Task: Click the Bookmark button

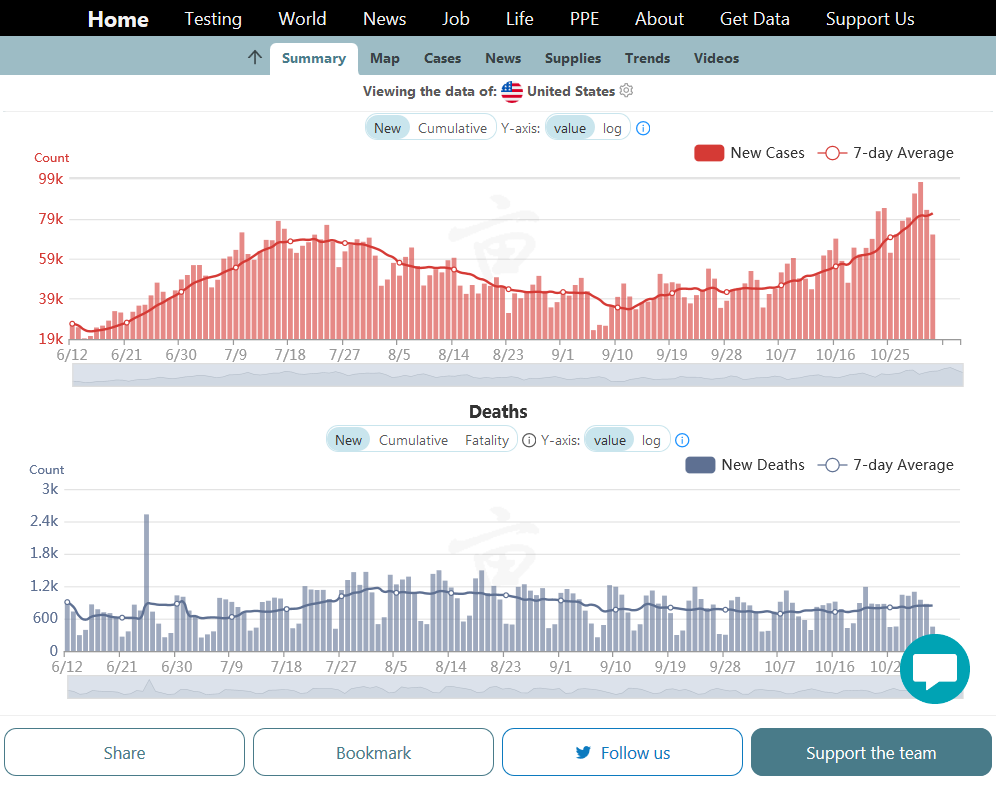Action: (373, 753)
